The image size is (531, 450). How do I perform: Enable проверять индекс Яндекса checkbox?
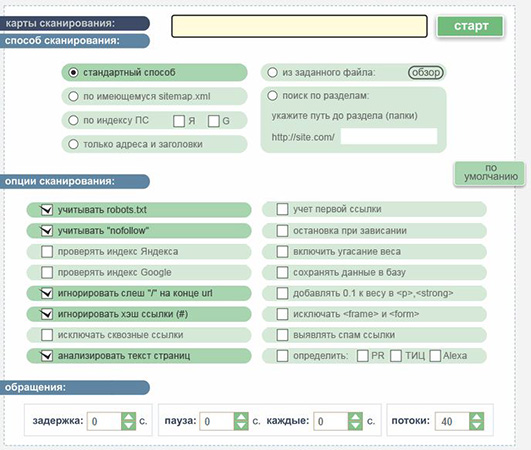click(47, 252)
